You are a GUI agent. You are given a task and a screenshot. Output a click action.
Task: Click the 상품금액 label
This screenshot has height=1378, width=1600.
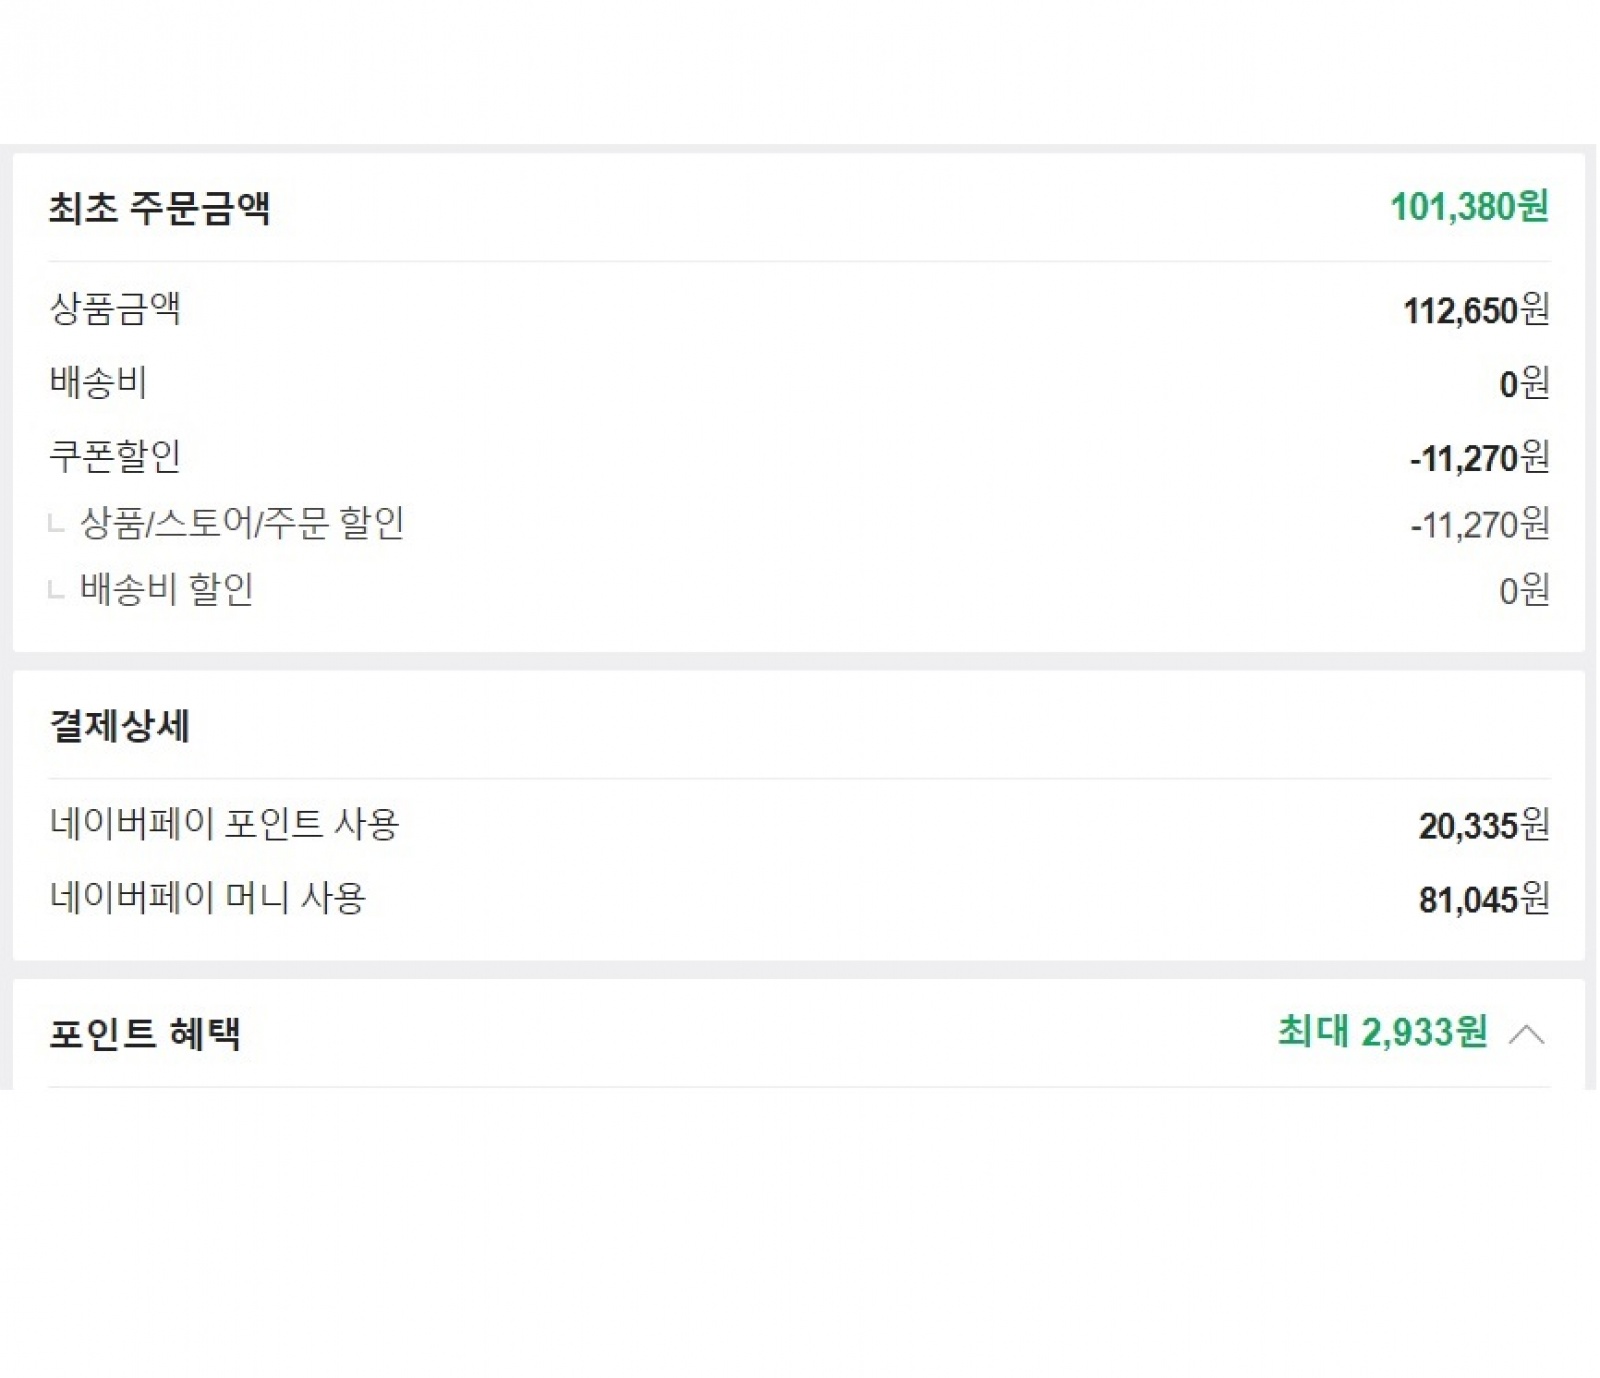tap(115, 309)
